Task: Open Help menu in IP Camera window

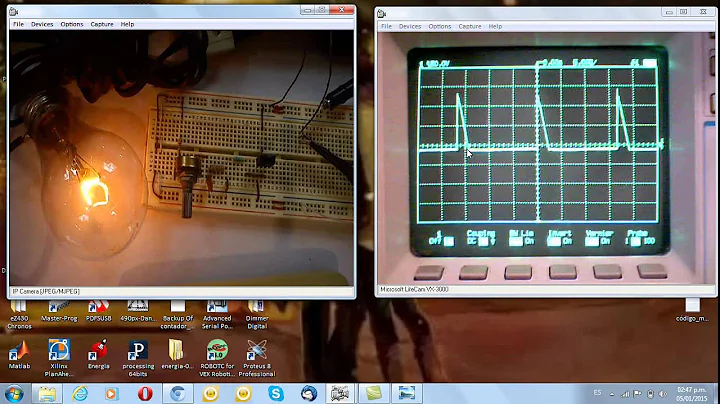Action: click(x=127, y=24)
